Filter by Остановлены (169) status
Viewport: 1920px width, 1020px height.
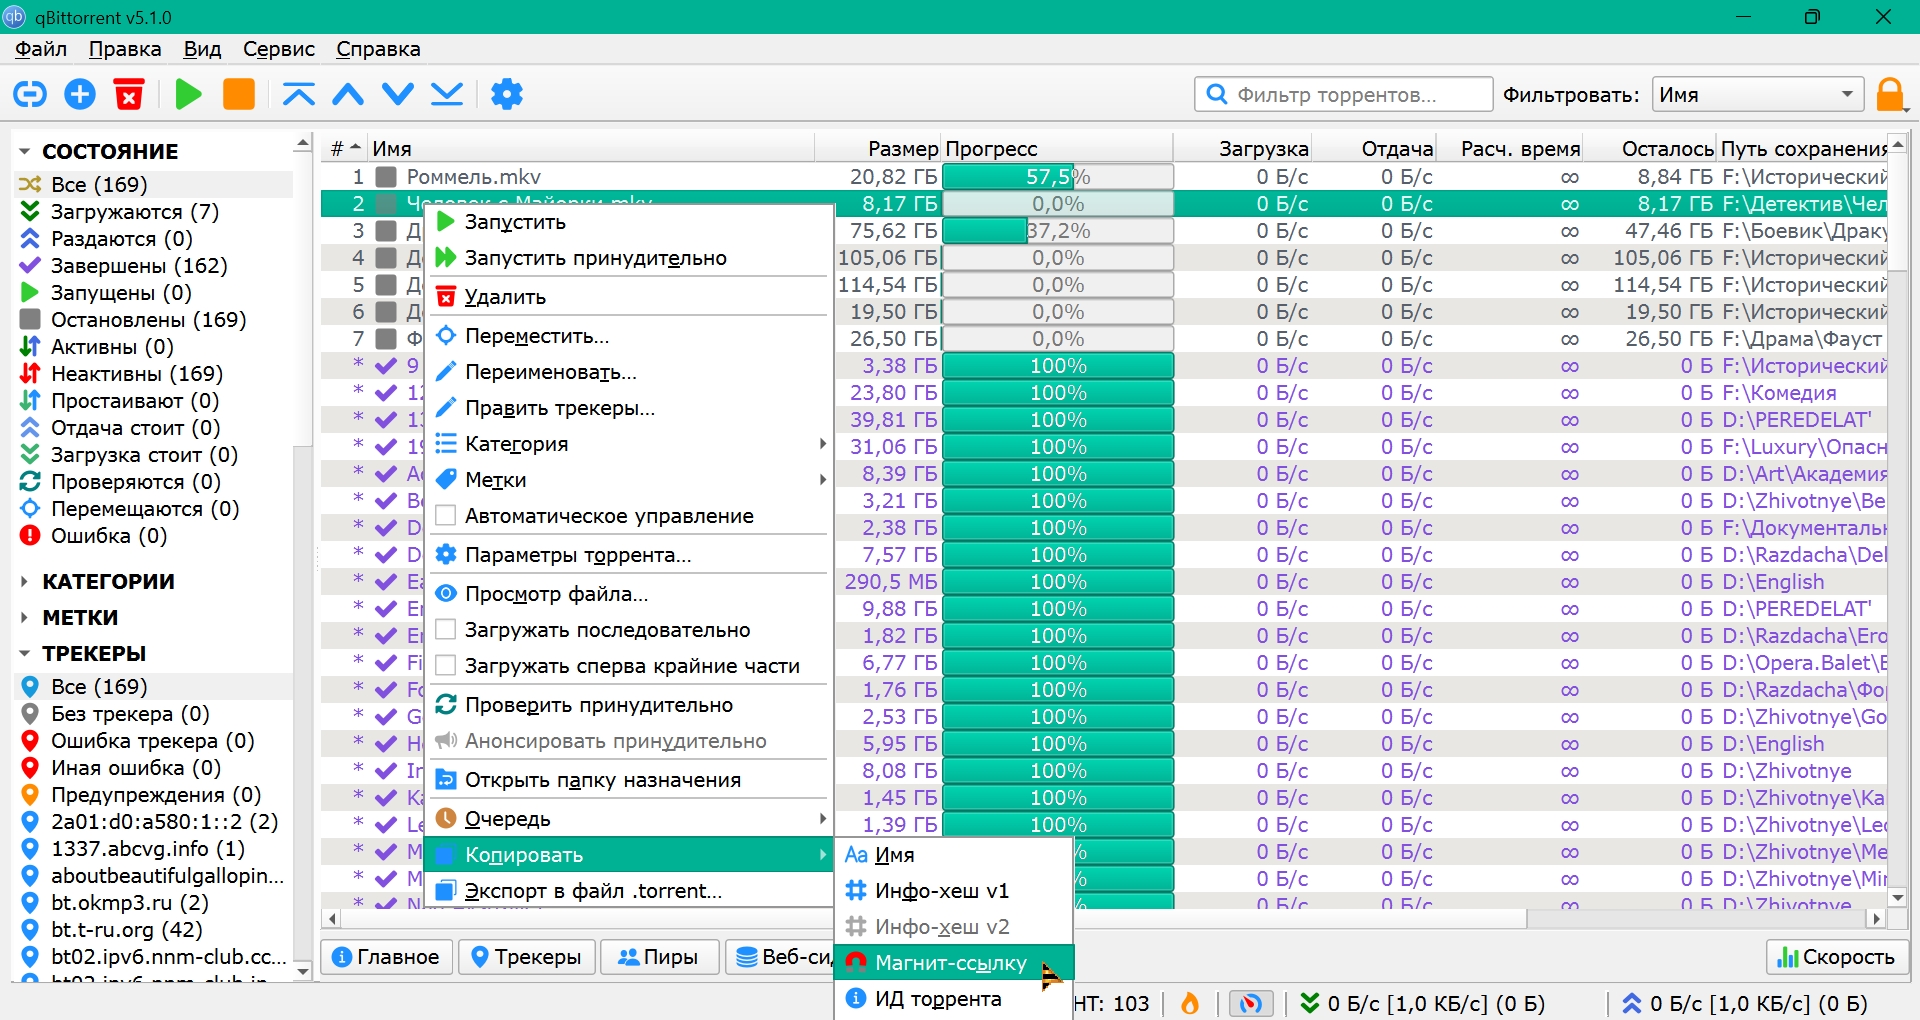tap(148, 320)
